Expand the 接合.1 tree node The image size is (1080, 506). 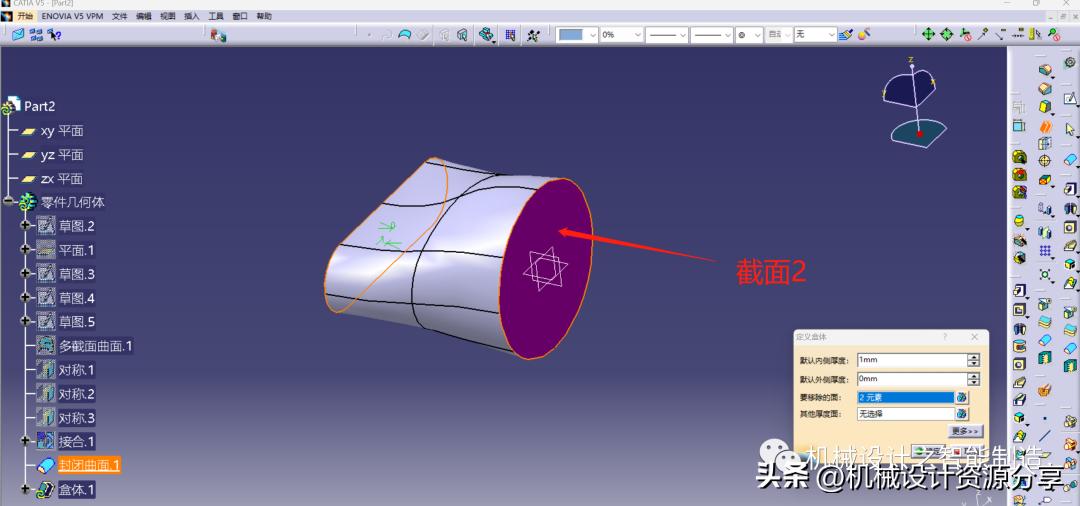26,441
